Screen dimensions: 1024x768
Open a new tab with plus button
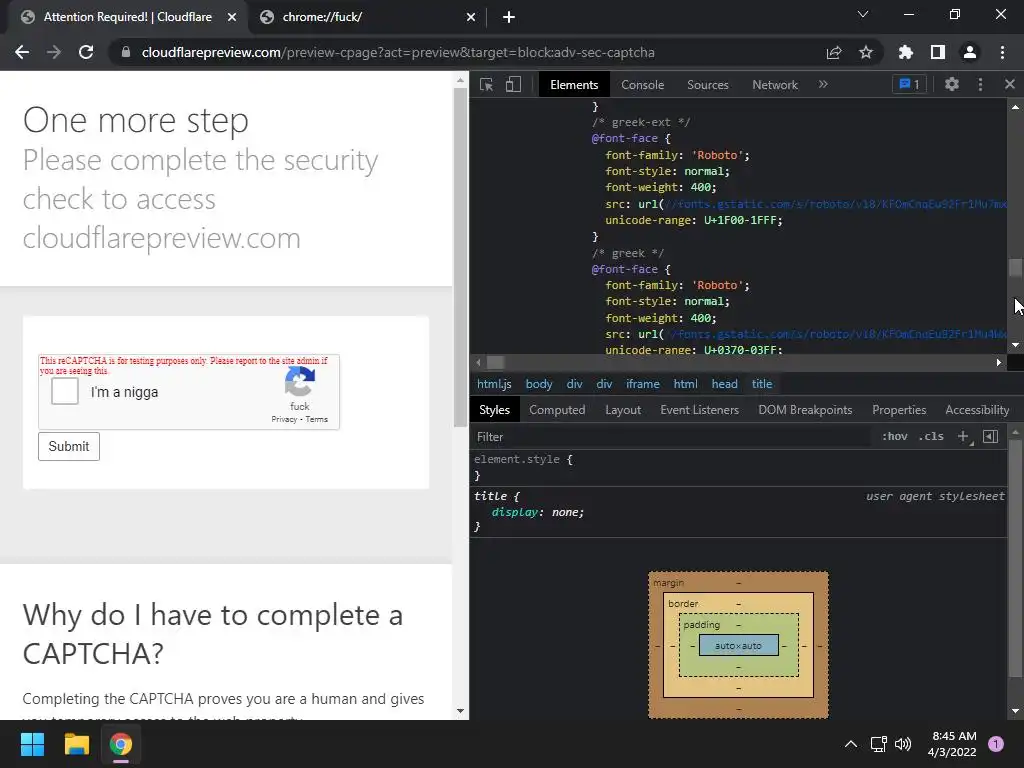(x=509, y=17)
